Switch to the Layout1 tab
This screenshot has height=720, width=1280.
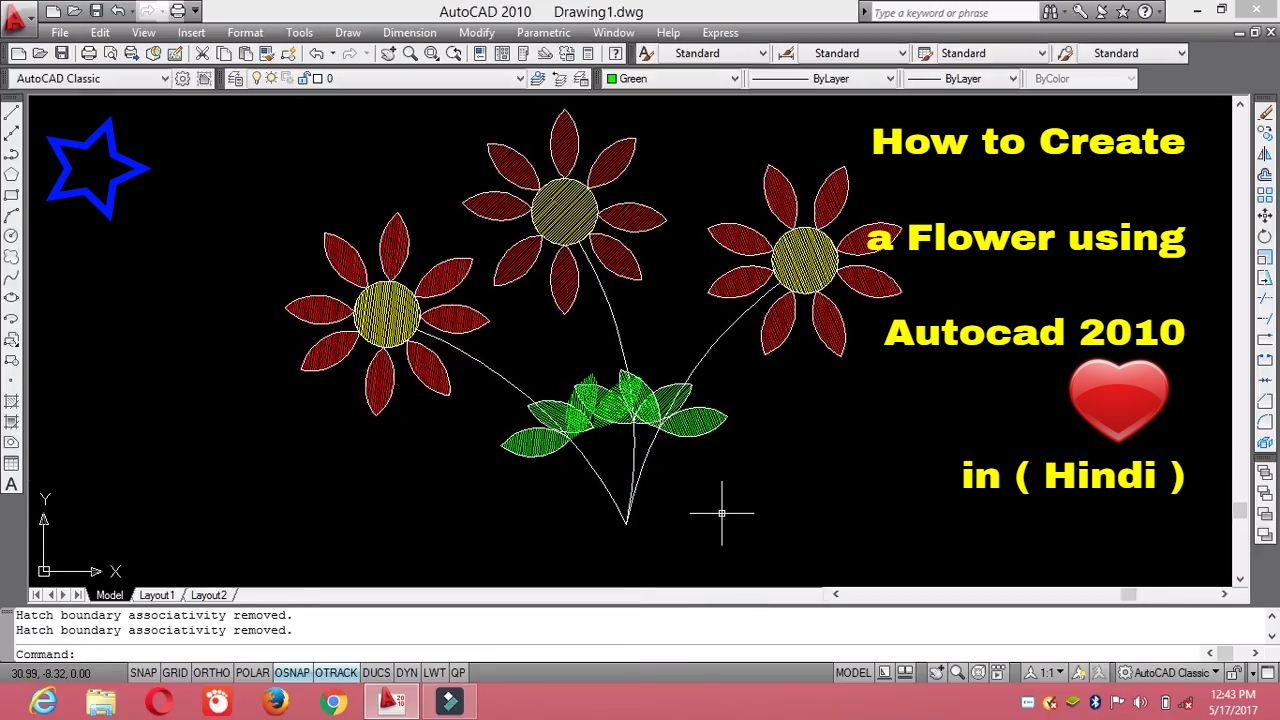pyautogui.click(x=156, y=595)
